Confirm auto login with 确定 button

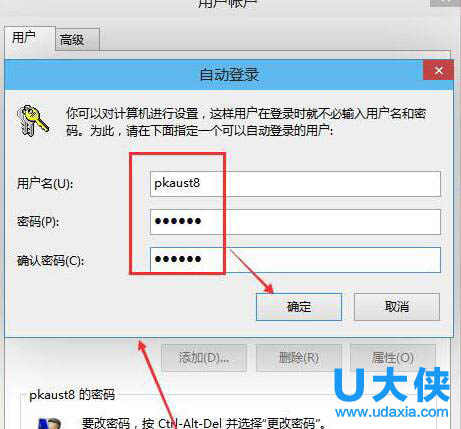click(x=299, y=307)
